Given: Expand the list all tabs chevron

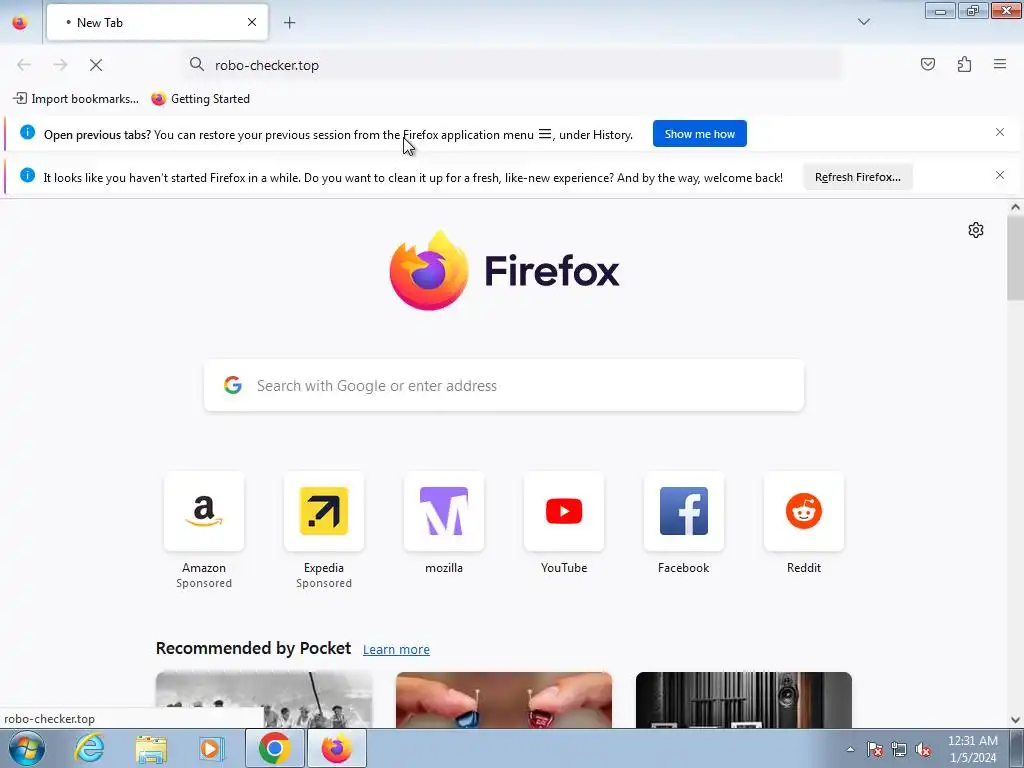Looking at the screenshot, I should click(863, 22).
